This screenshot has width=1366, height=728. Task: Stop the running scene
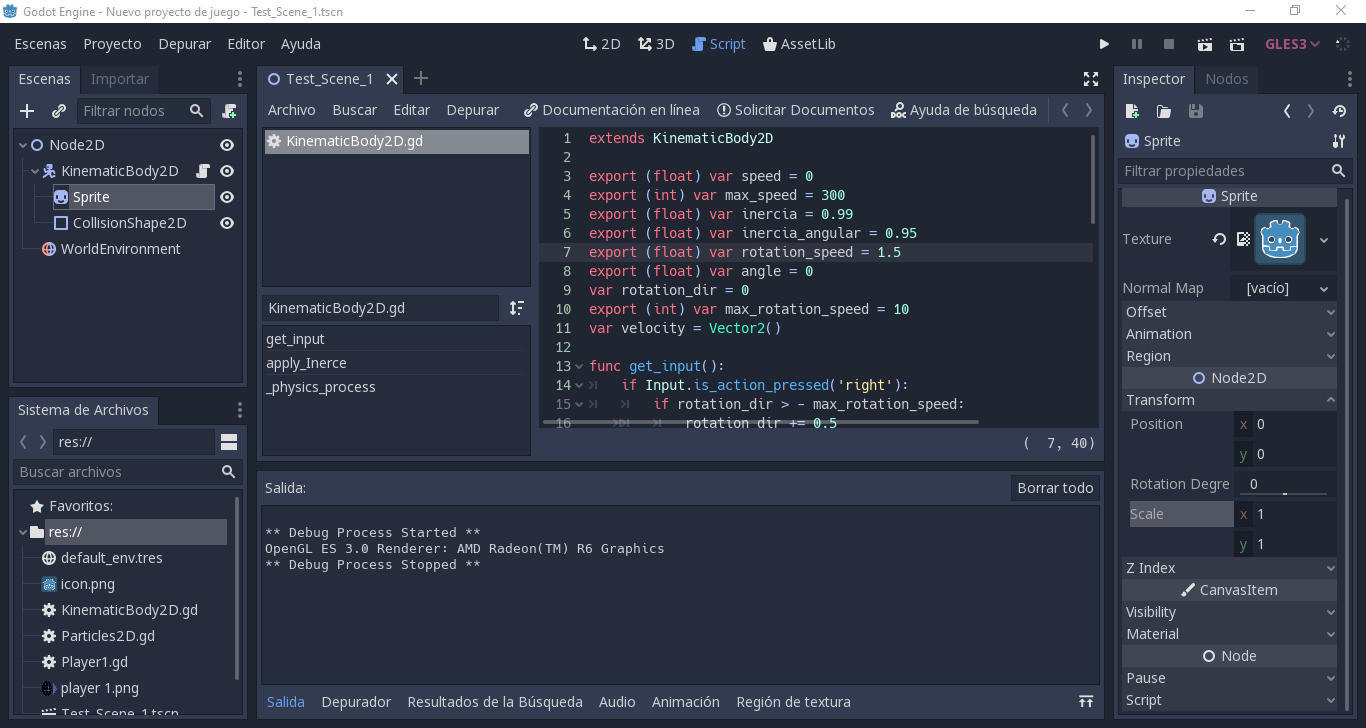click(1169, 44)
